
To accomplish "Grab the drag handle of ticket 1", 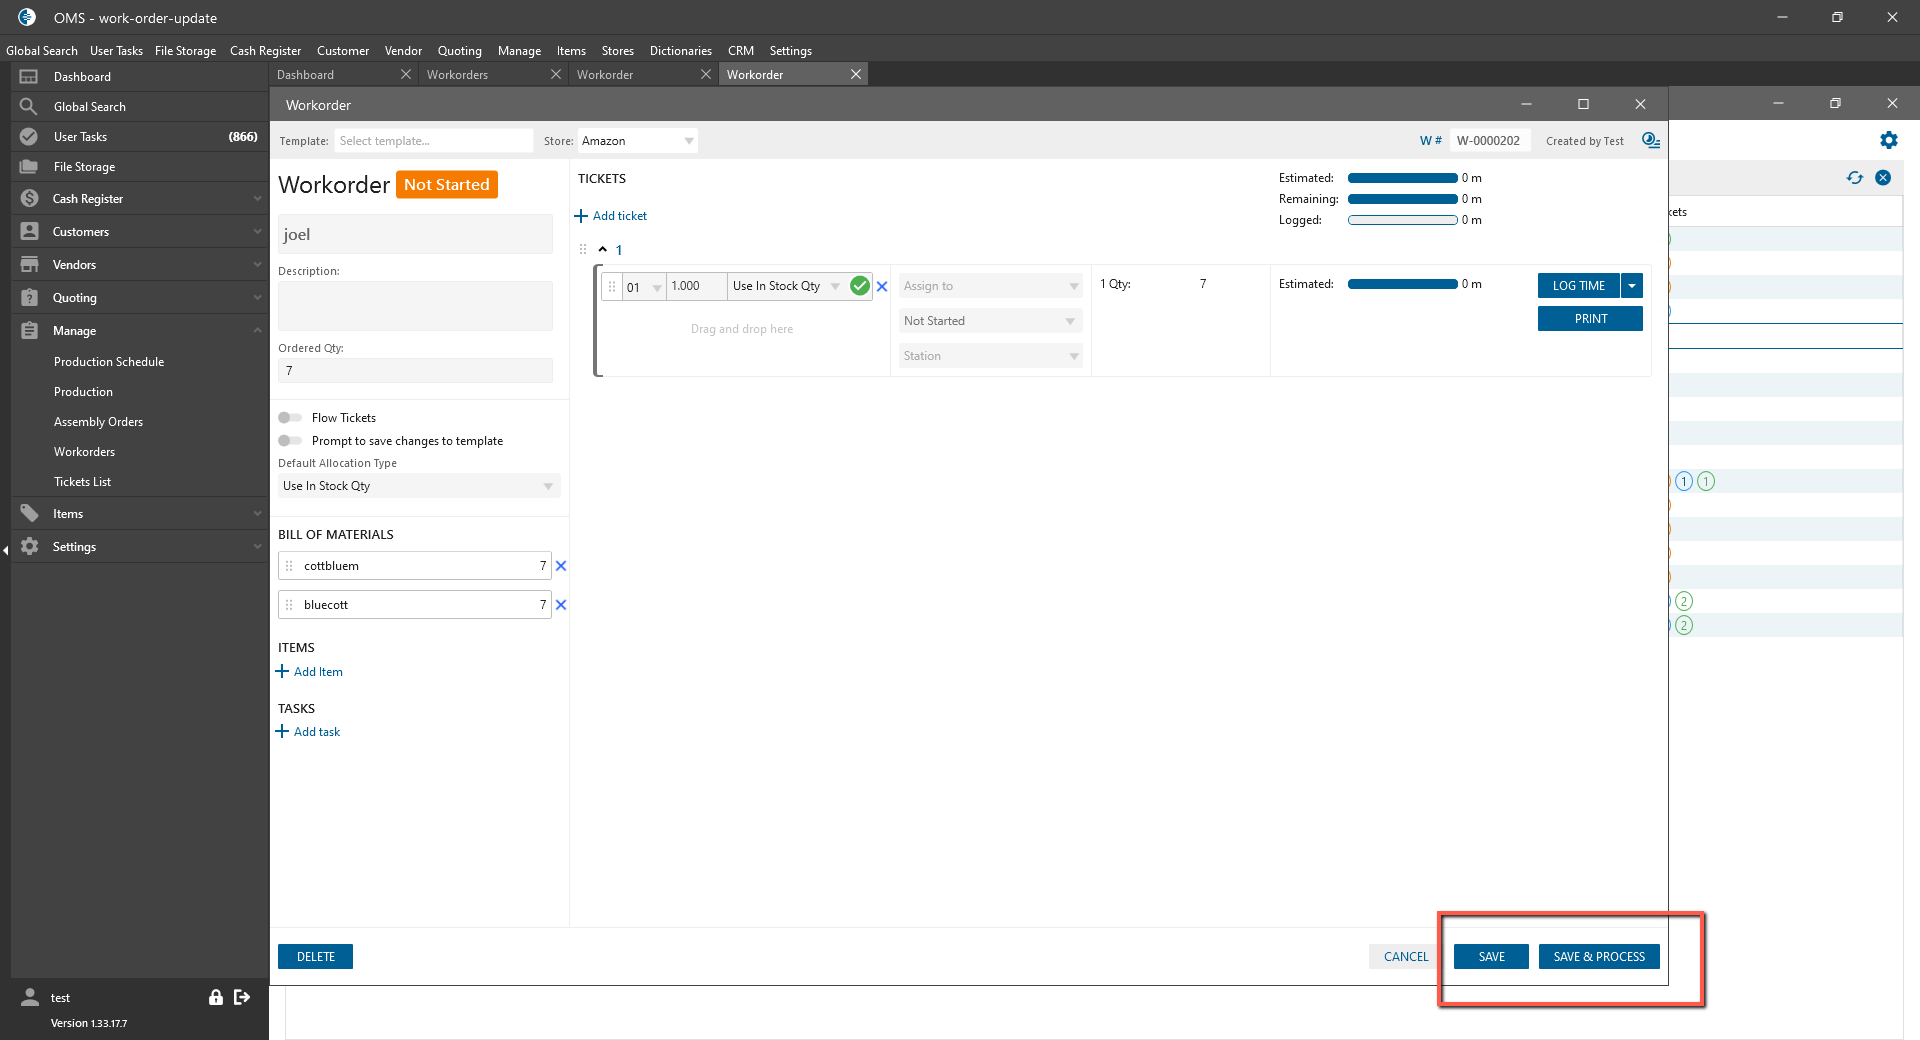I will pos(583,250).
